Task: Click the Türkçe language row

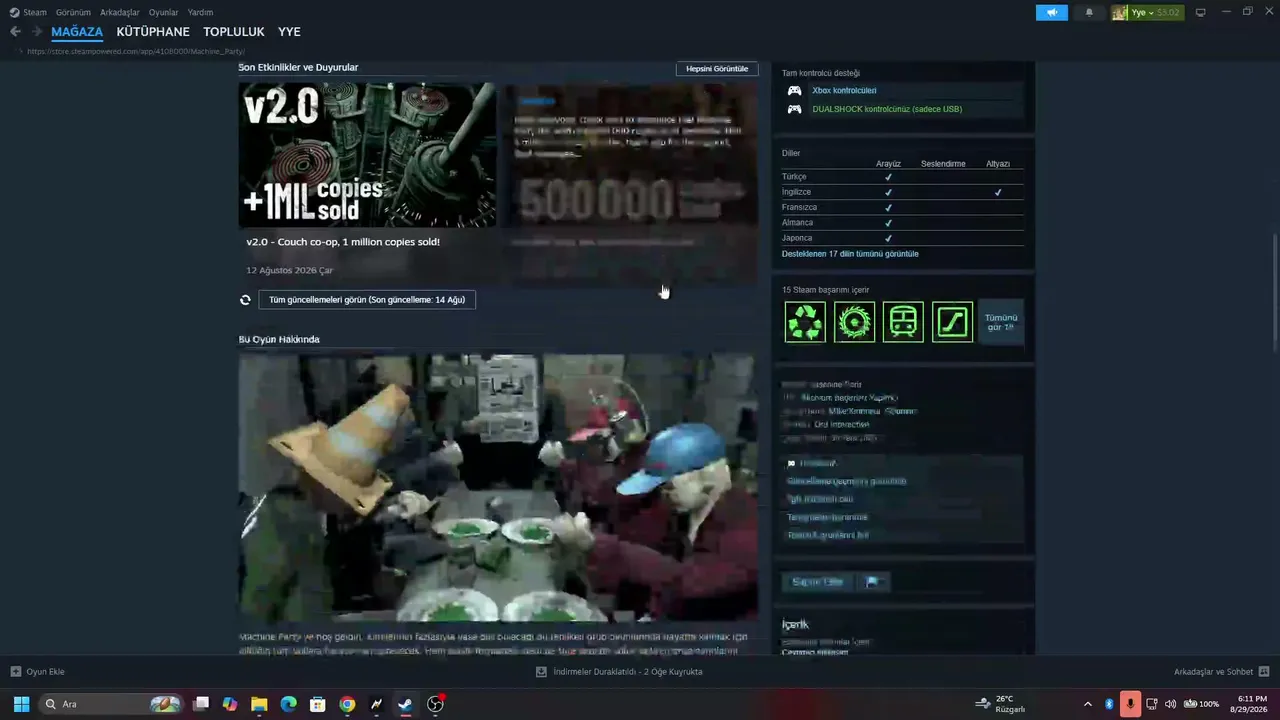Action: tap(903, 177)
